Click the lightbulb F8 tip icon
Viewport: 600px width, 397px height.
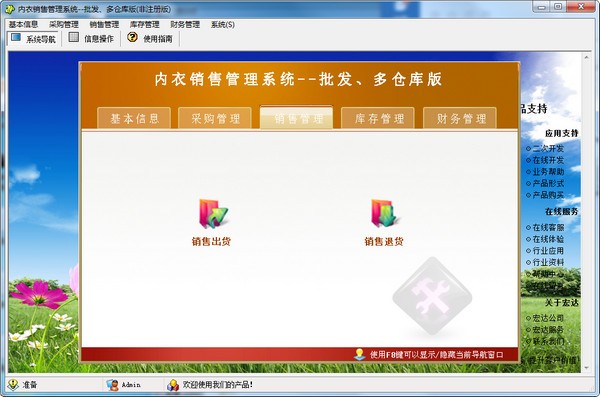coord(360,354)
